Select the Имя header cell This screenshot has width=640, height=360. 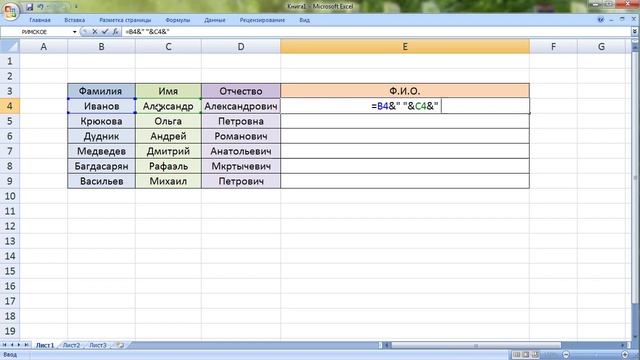(168, 91)
